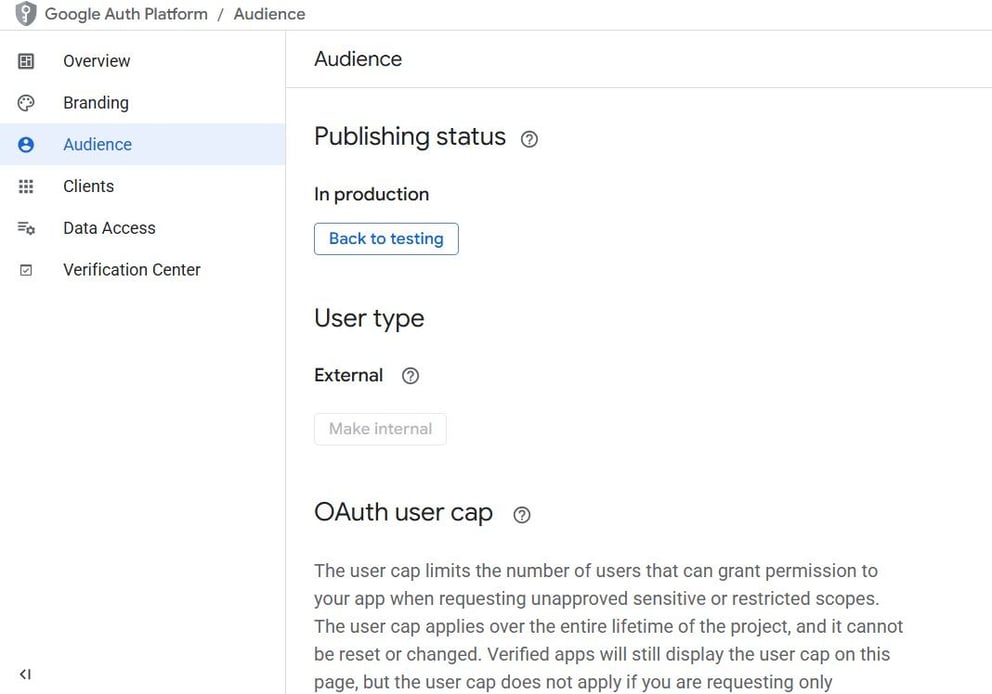The image size is (992, 694).
Task: Click the Audience person icon
Action: pyautogui.click(x=26, y=144)
